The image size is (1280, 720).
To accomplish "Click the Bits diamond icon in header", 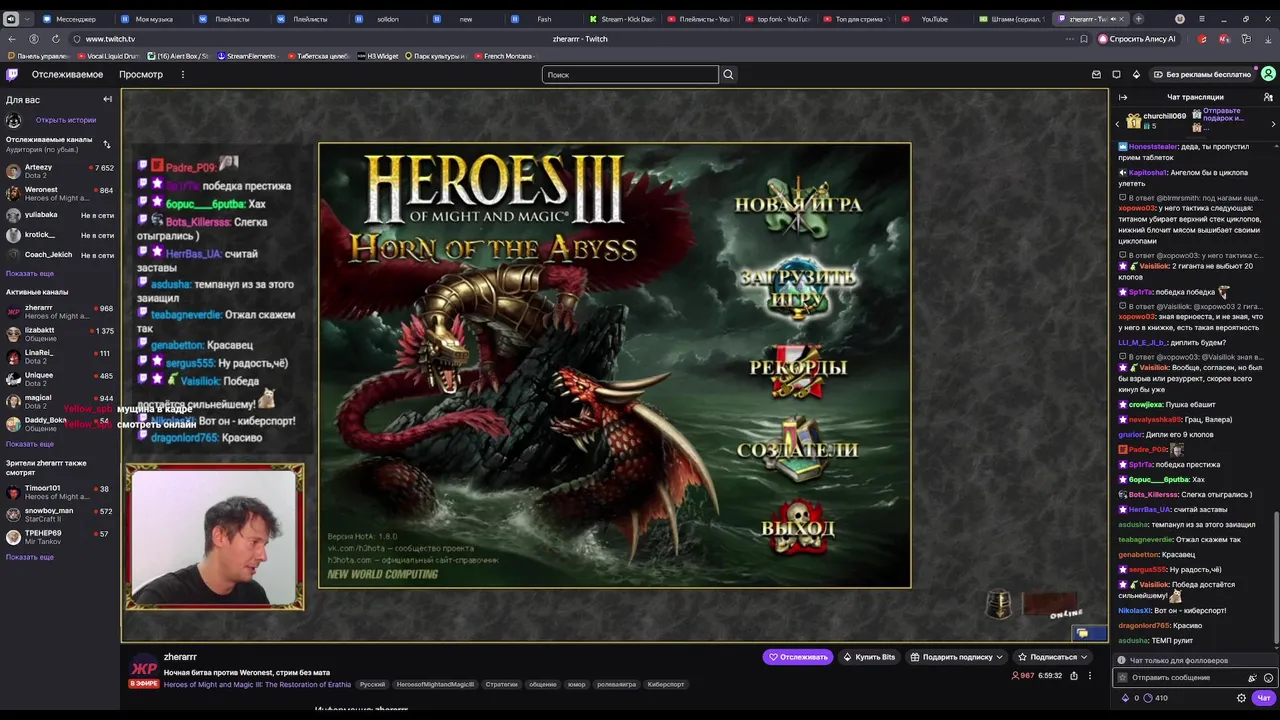I will [1136, 74].
